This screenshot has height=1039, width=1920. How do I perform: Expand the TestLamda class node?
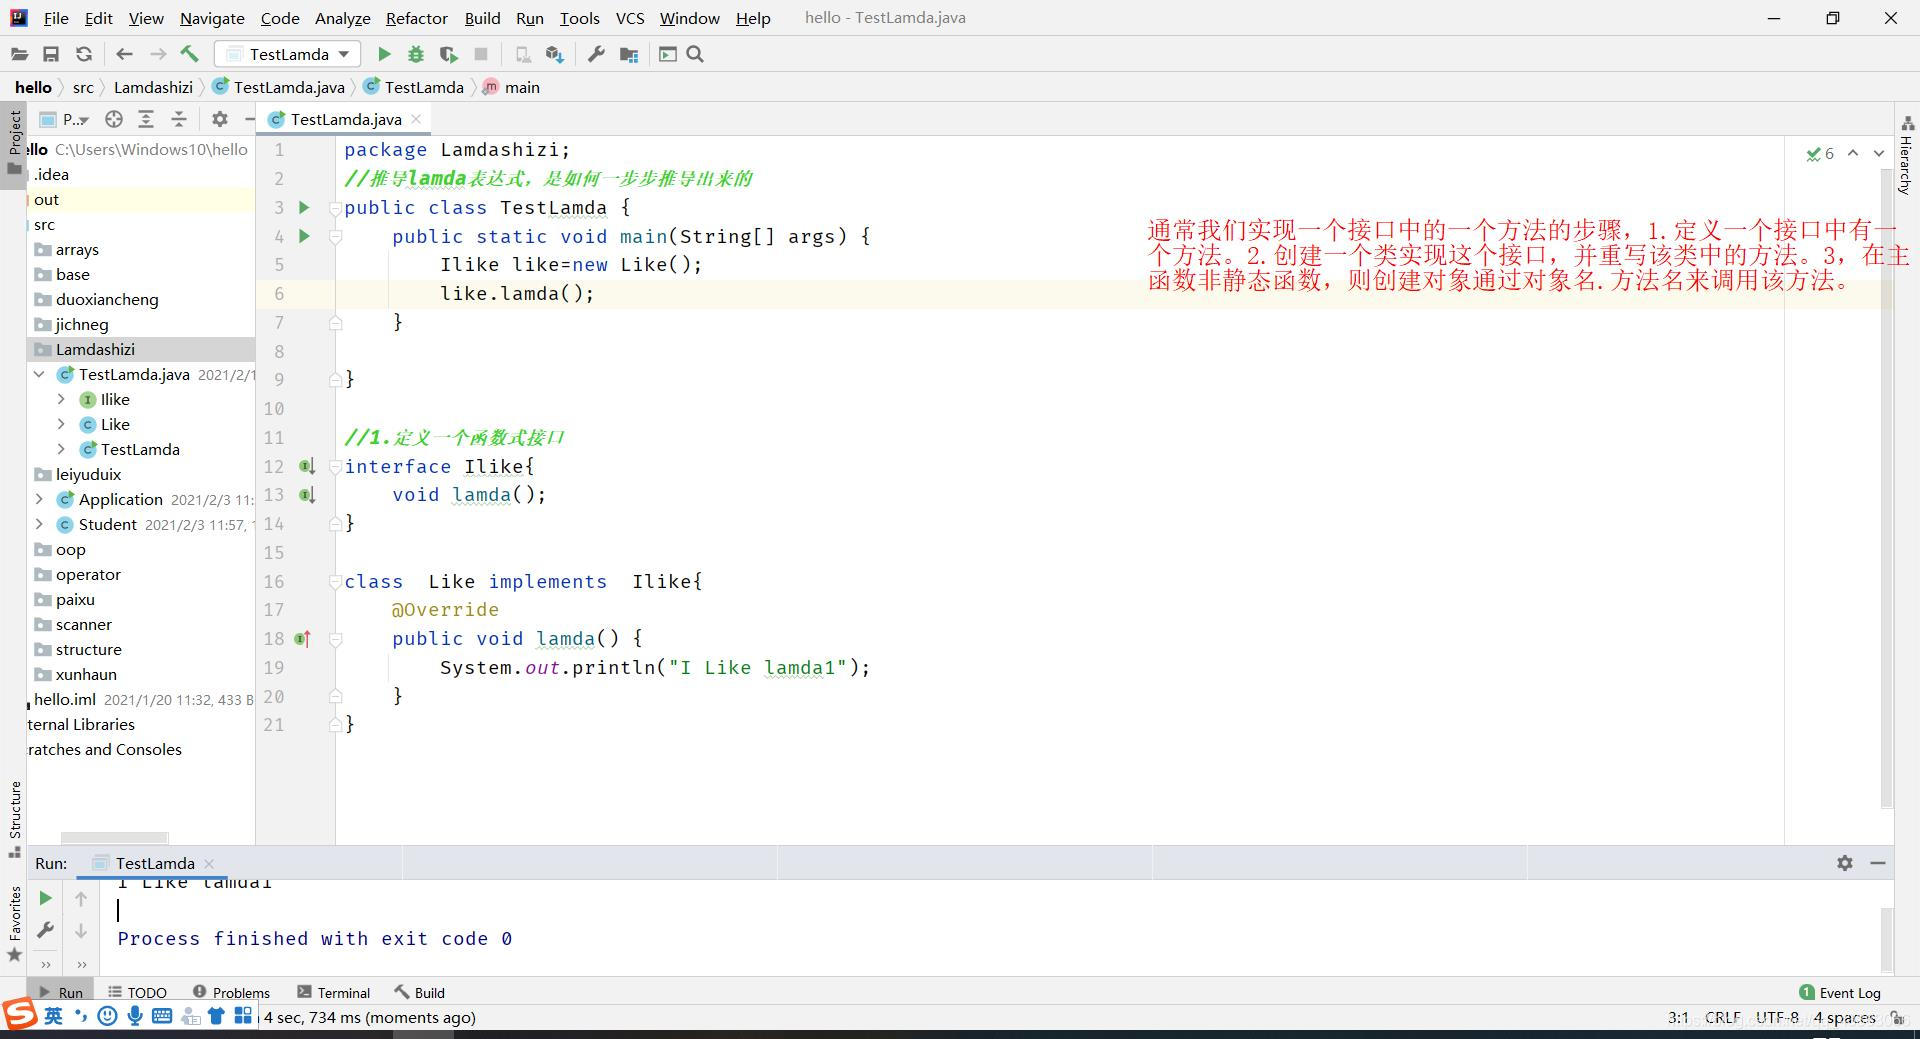click(x=61, y=449)
